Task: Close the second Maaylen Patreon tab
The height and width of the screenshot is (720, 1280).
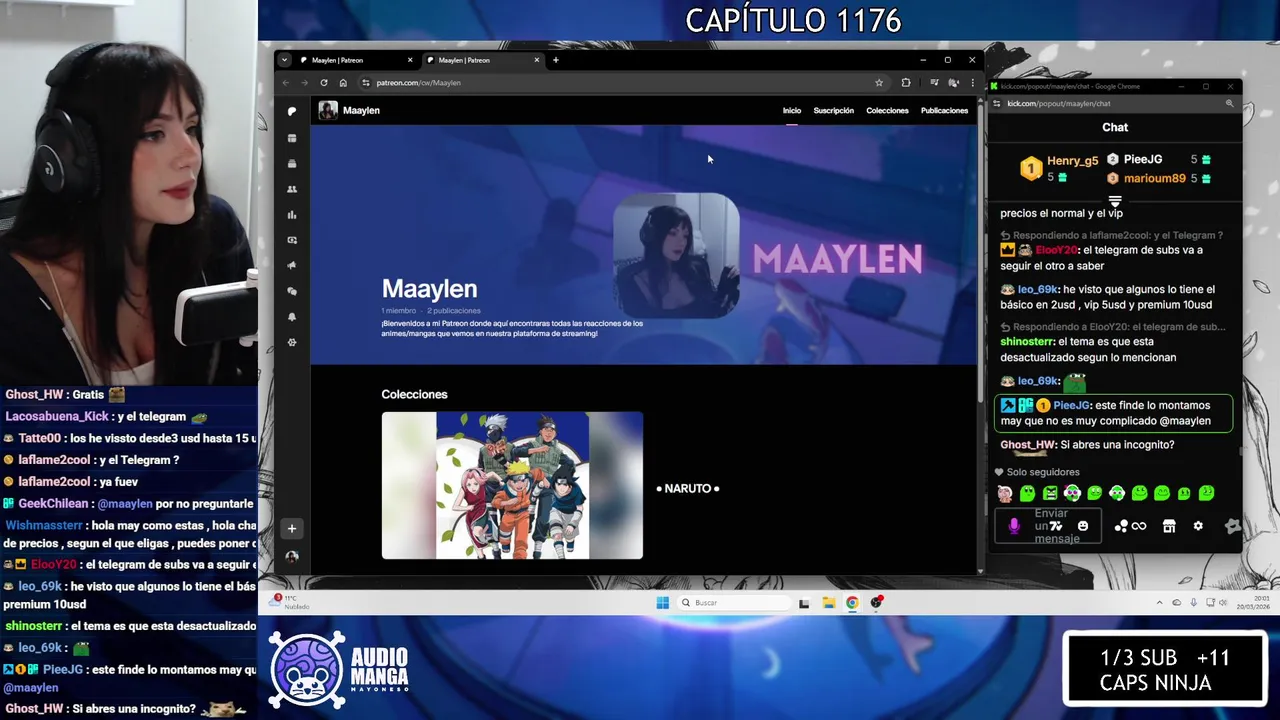Action: coord(536,60)
